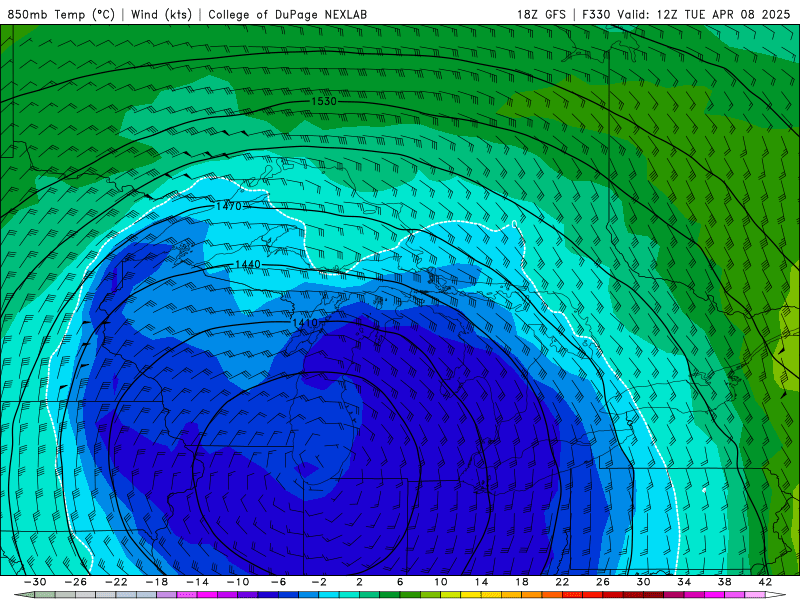Click the 1530 height contour label
800x600 pixels.
tap(324, 102)
